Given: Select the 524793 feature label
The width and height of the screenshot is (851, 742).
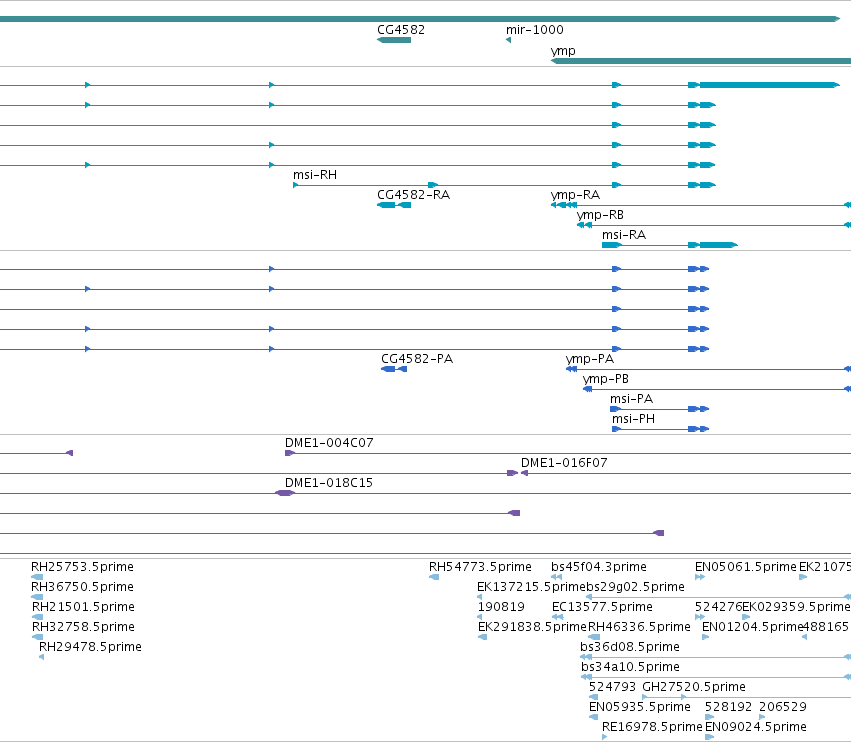Looking at the screenshot, I should coord(612,687).
